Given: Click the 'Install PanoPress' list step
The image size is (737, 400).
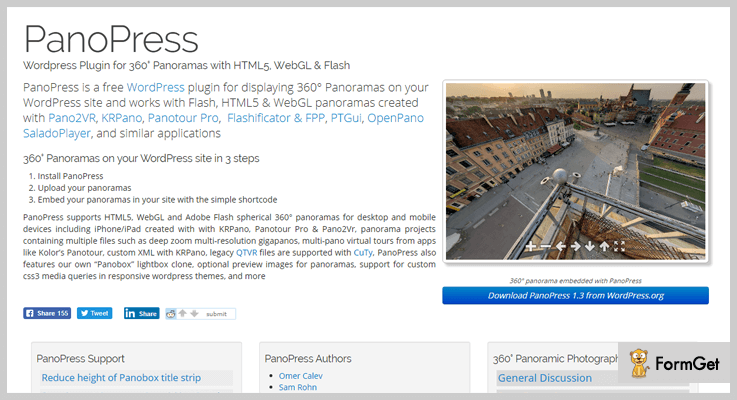Looking at the screenshot, I should pyautogui.click(x=70, y=176).
